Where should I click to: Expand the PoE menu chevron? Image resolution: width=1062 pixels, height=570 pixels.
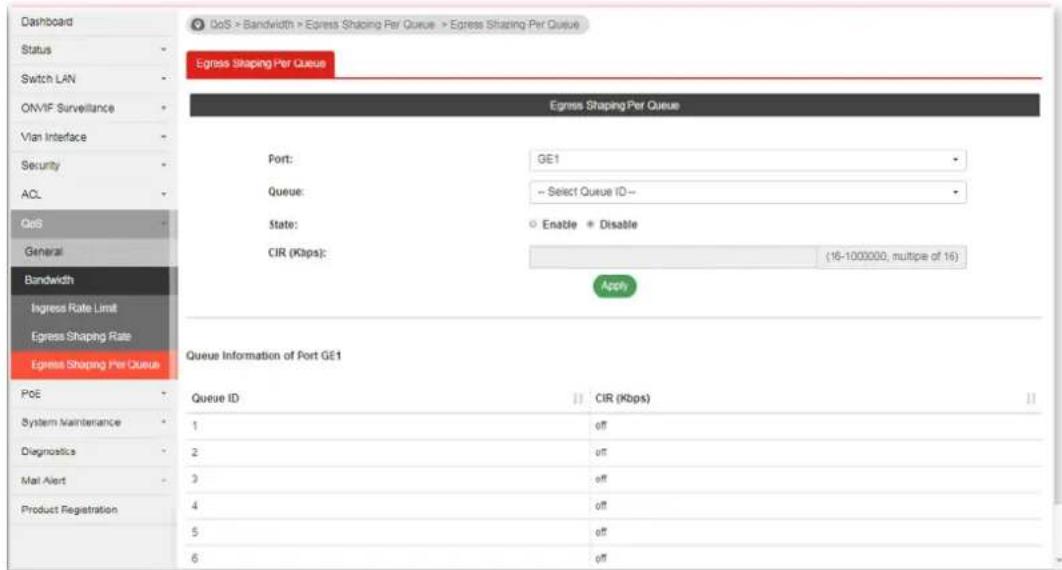pyautogui.click(x=163, y=394)
